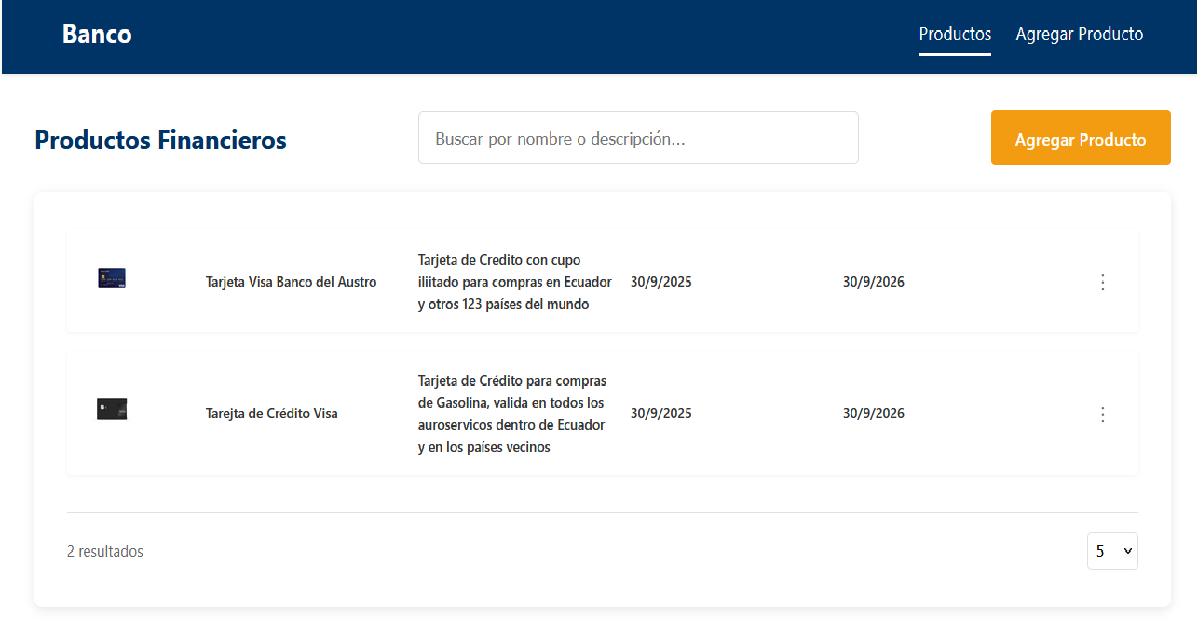This screenshot has height=624, width=1197.
Task: Click the Banco logo in header
Action: pos(96,34)
